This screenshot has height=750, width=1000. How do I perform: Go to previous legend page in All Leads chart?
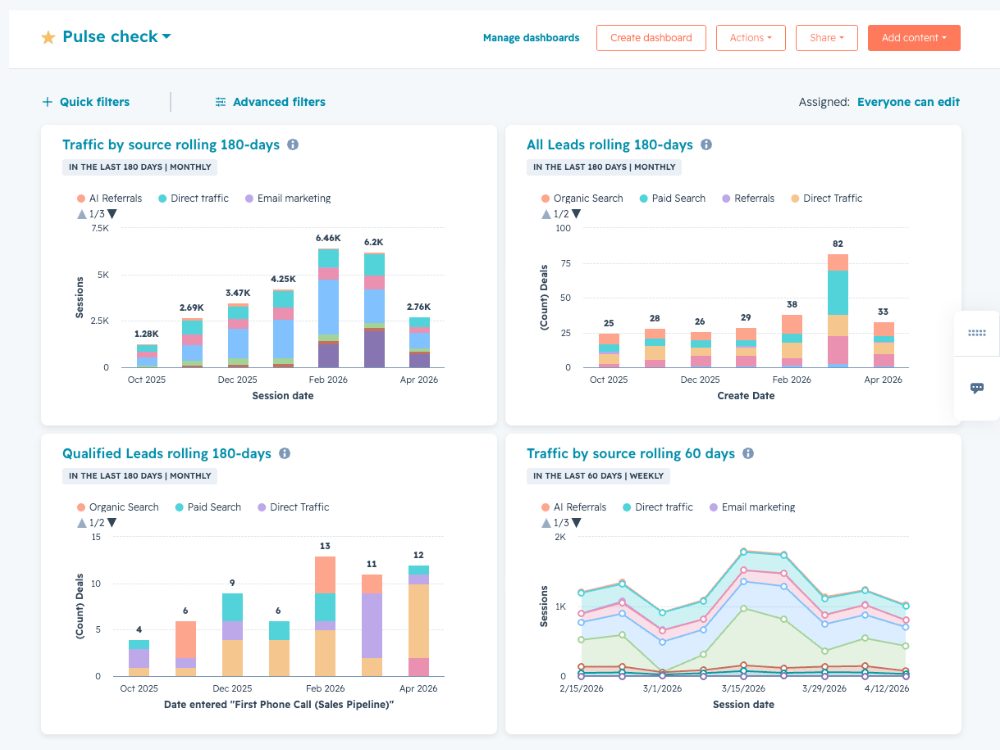click(546, 214)
